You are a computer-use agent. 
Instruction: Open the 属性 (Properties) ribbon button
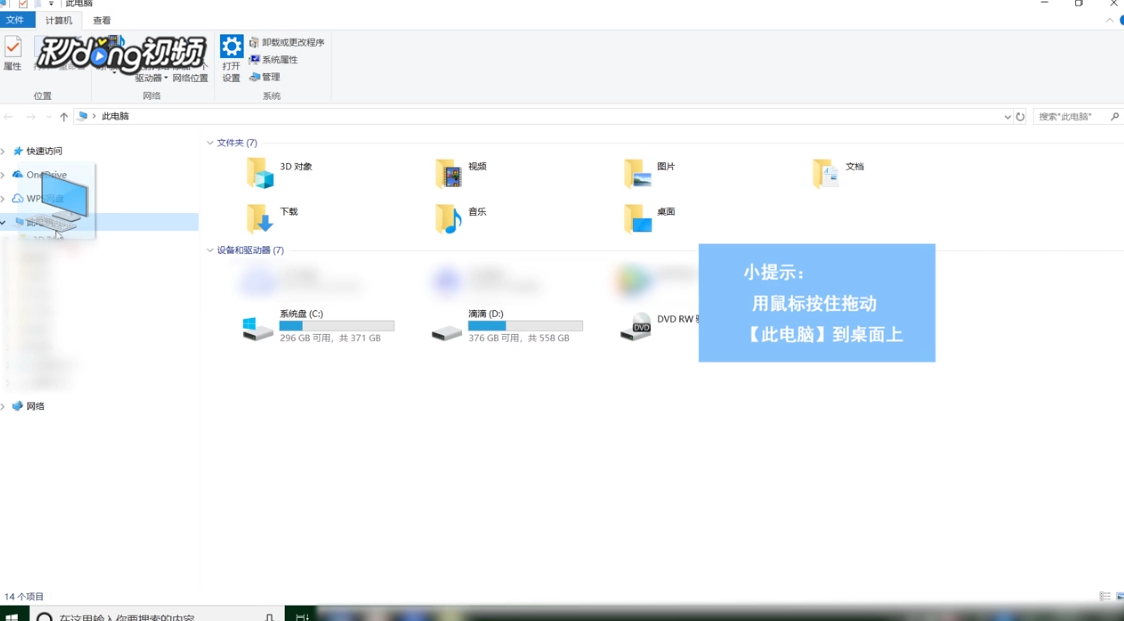(x=12, y=54)
